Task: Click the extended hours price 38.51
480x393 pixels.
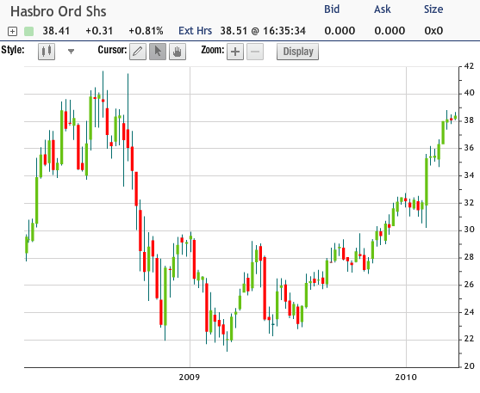Action: pyautogui.click(x=234, y=31)
